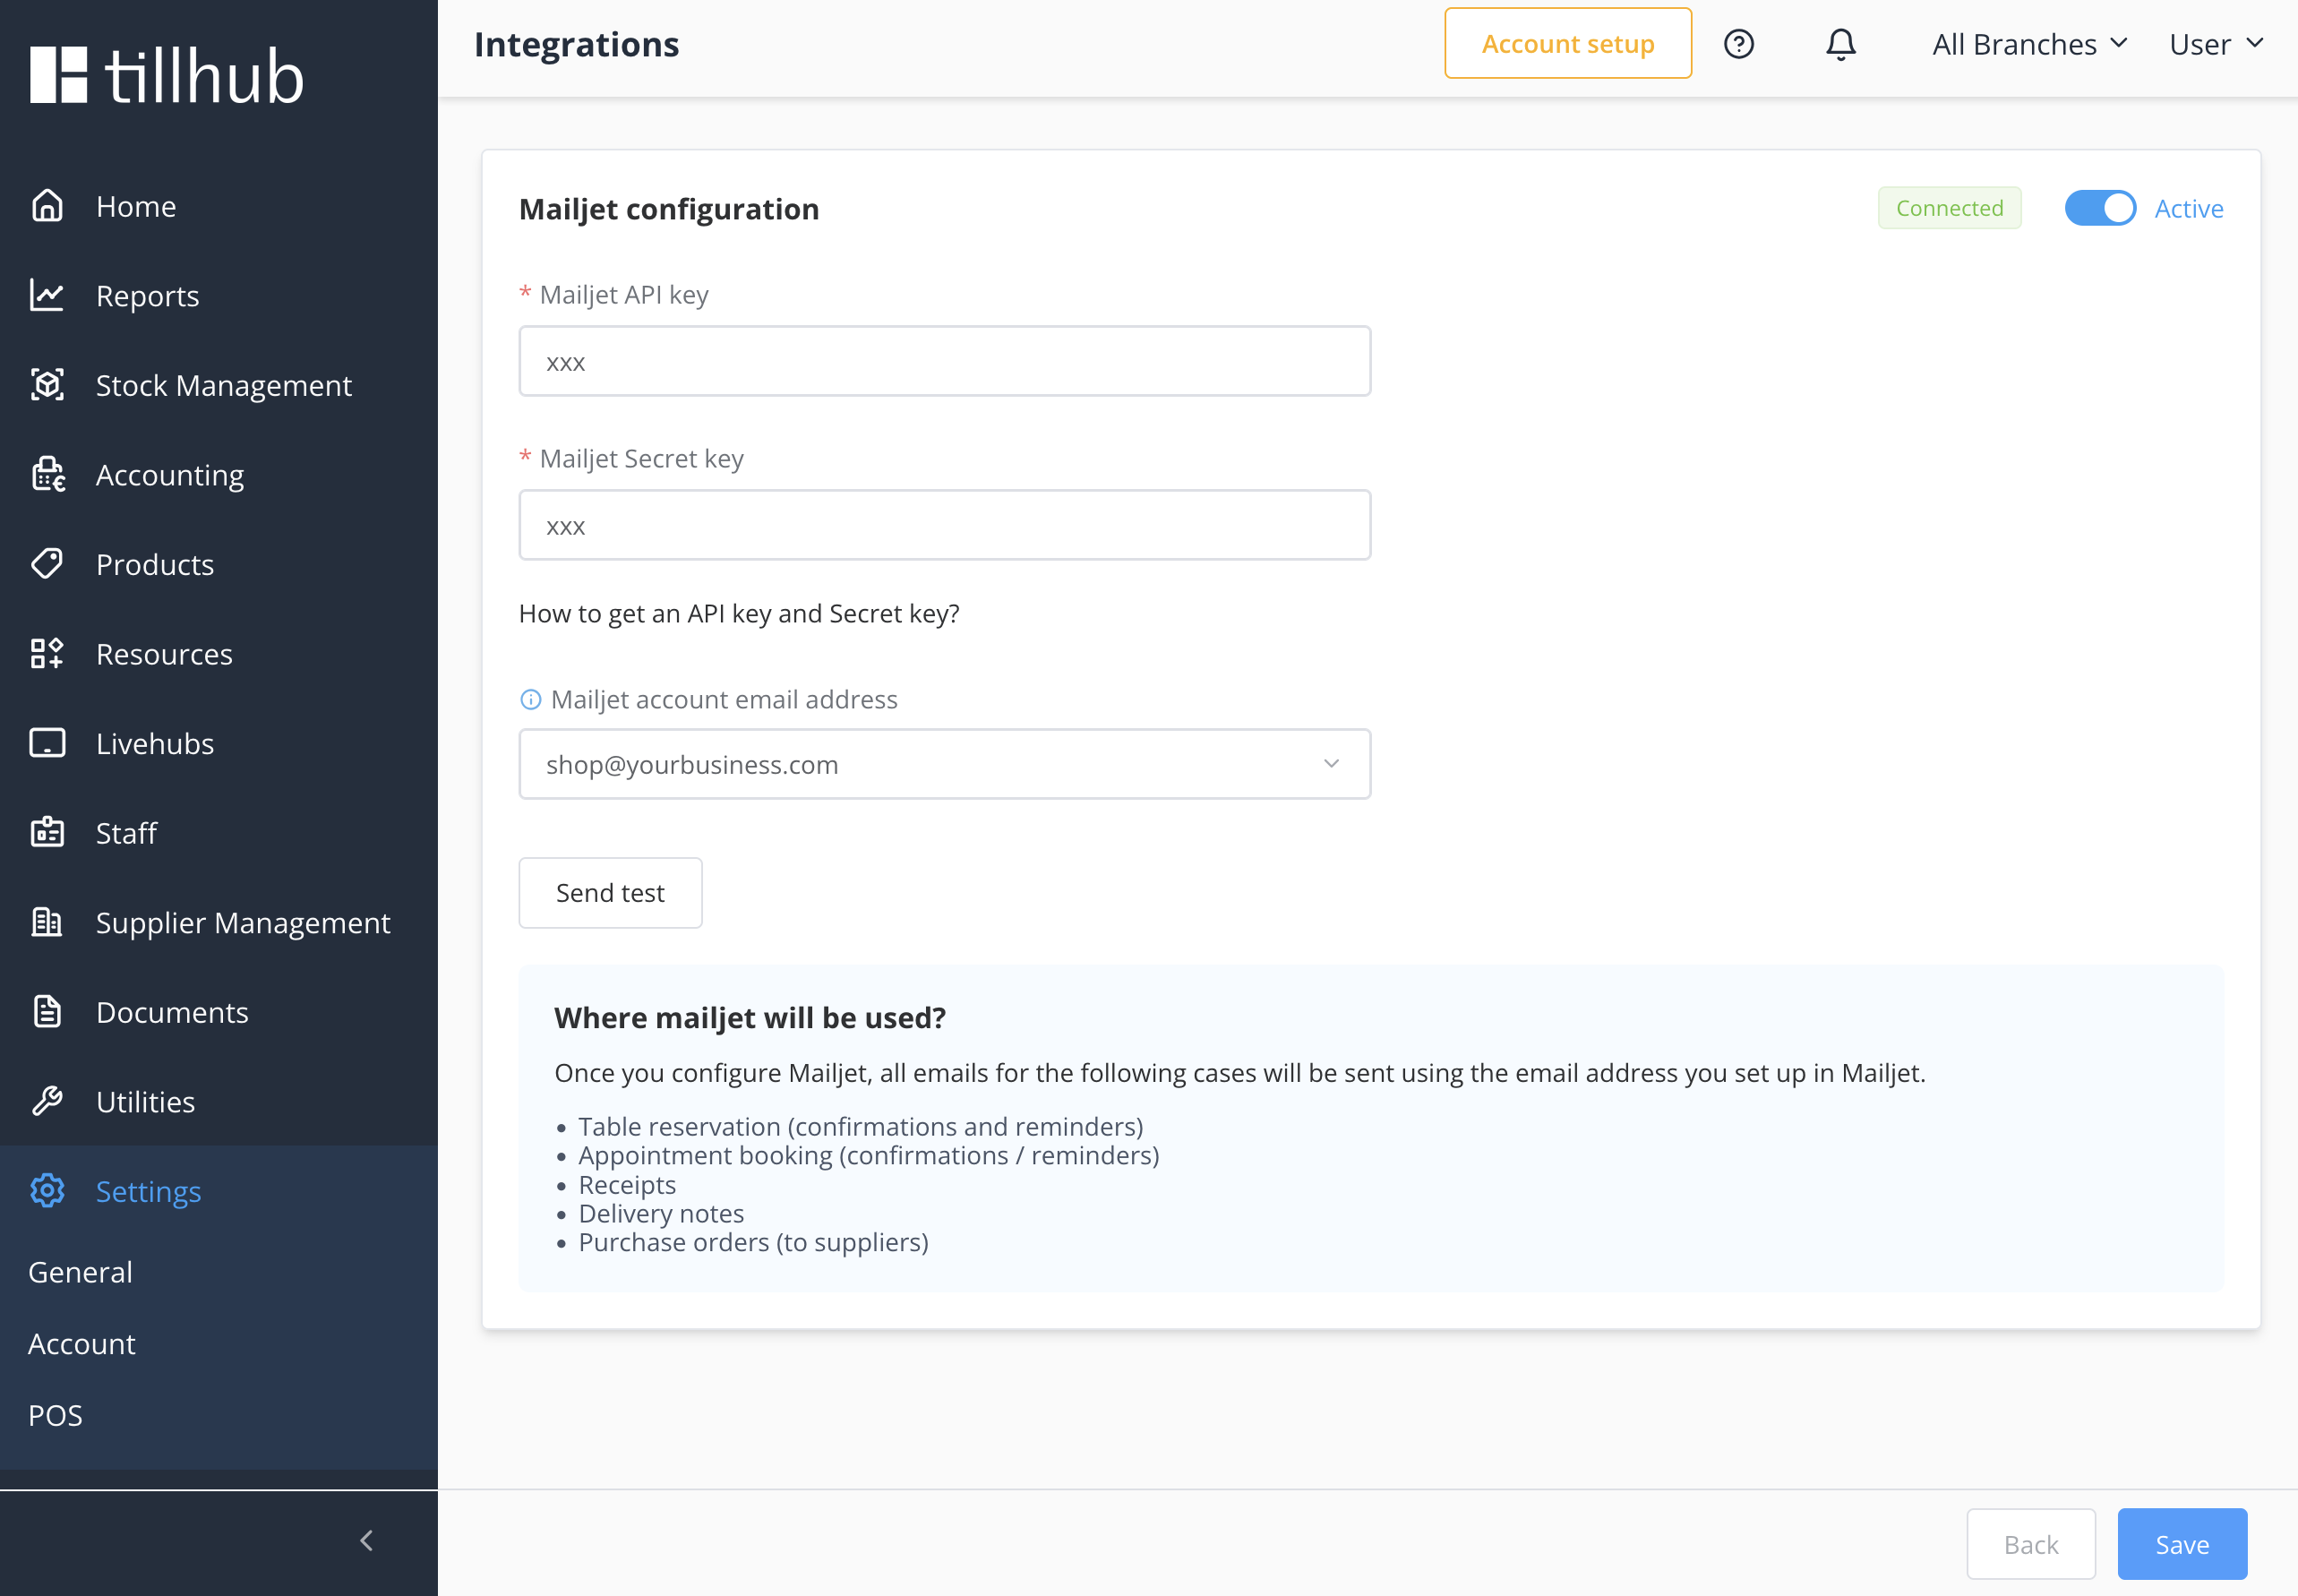Click the Products tag icon
The width and height of the screenshot is (2298, 1596).
47,564
